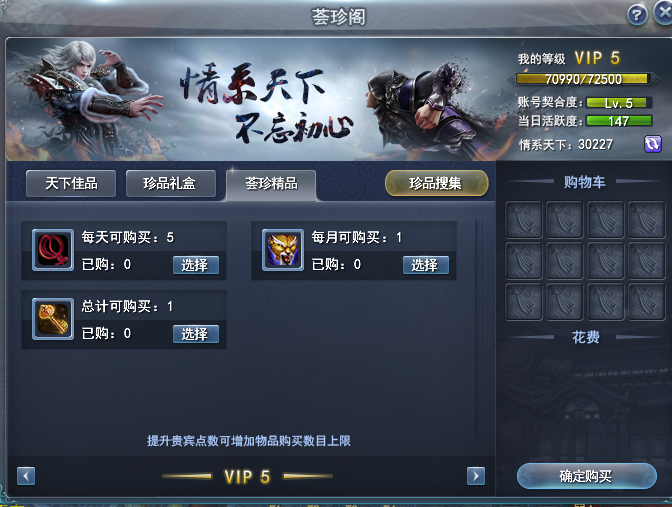672x507 pixels.
Task: Close the 荟珍阁 window
Action: (x=663, y=13)
